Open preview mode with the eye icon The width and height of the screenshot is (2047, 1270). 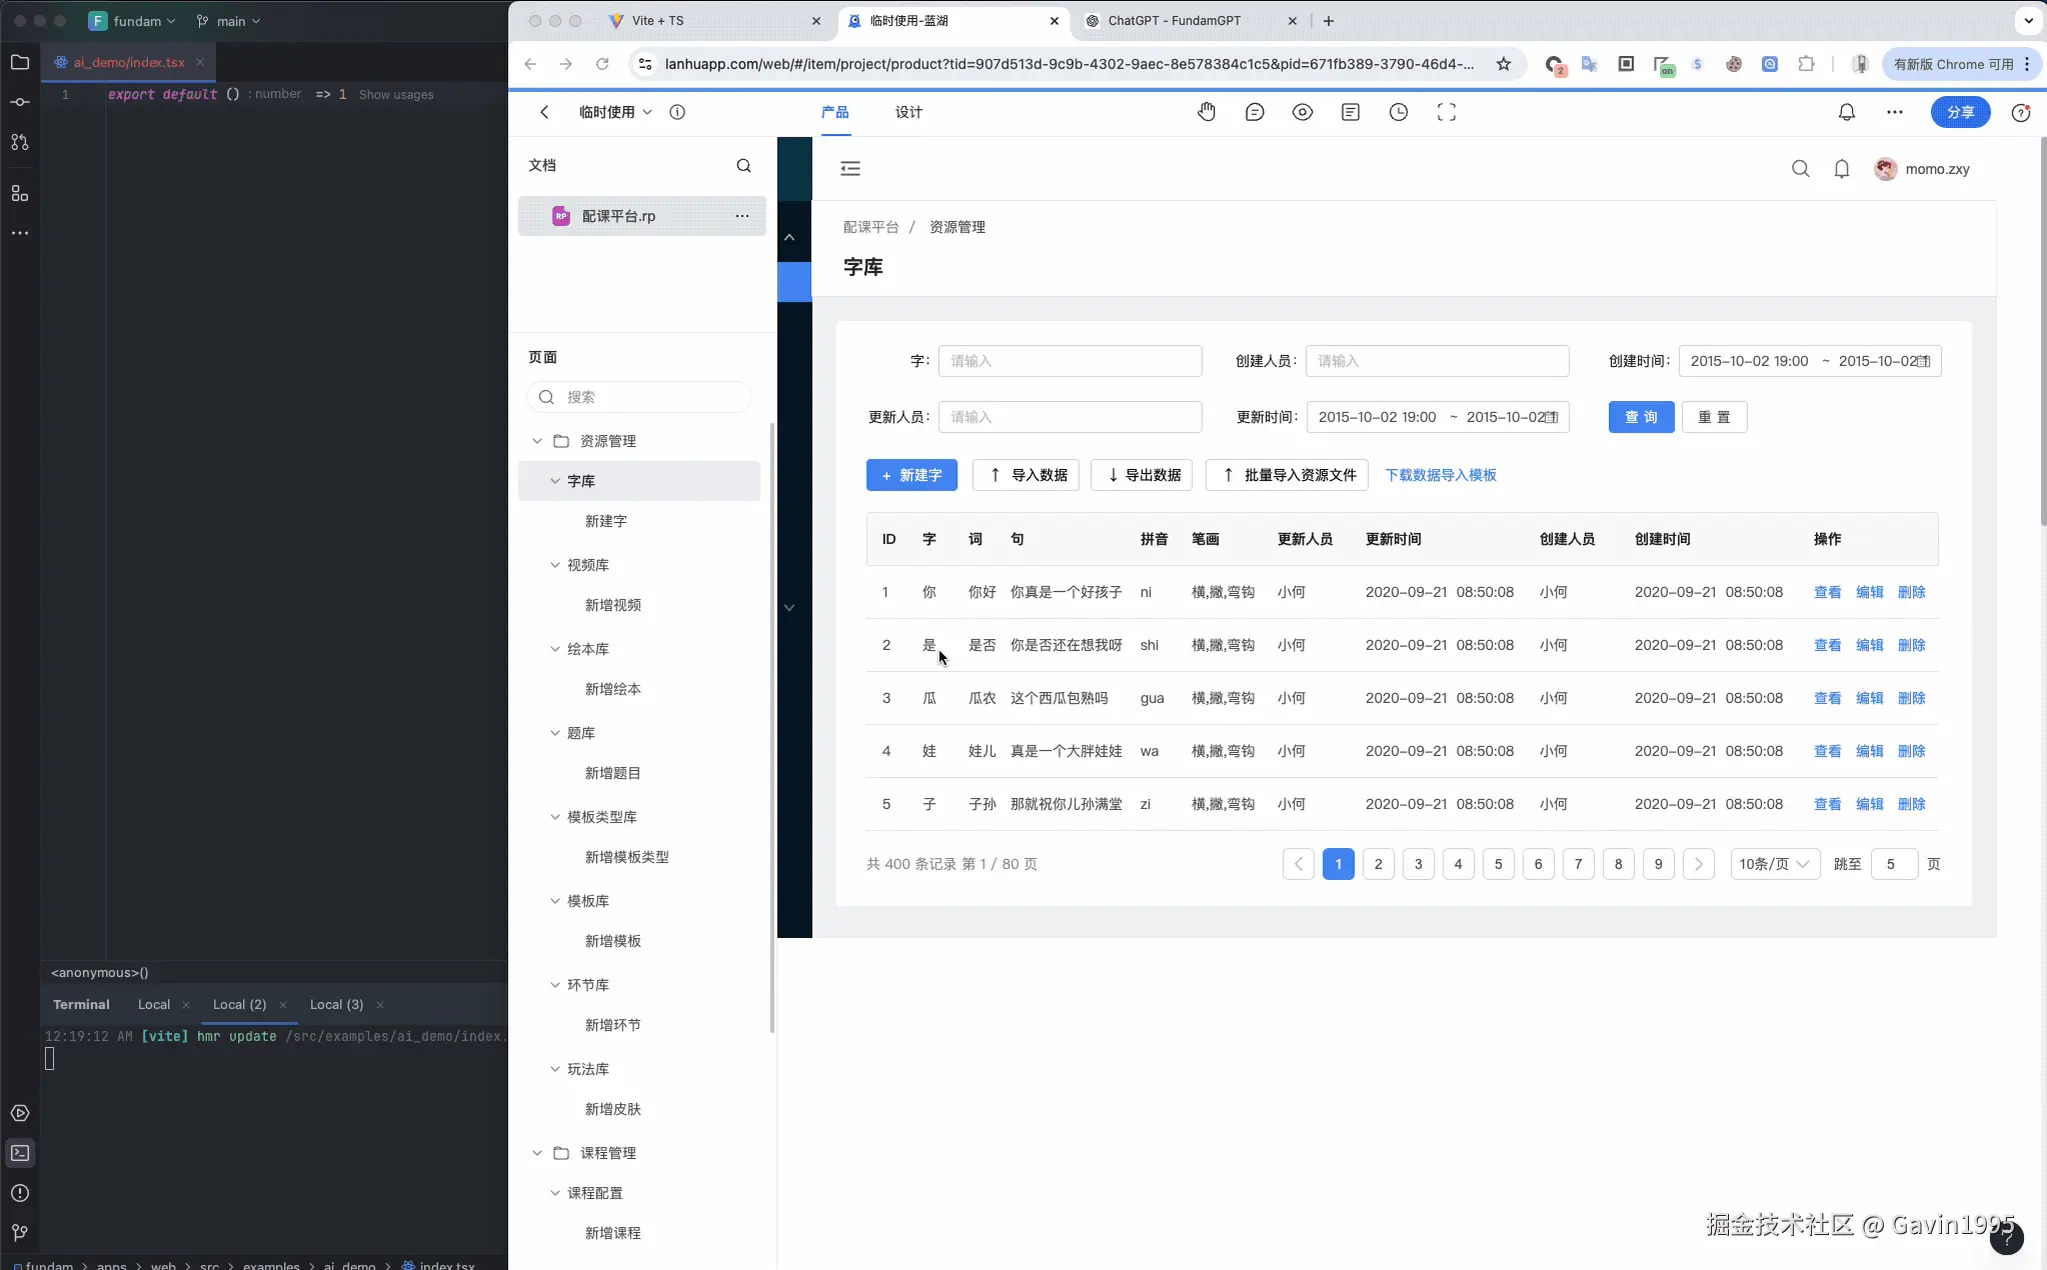click(x=1302, y=112)
